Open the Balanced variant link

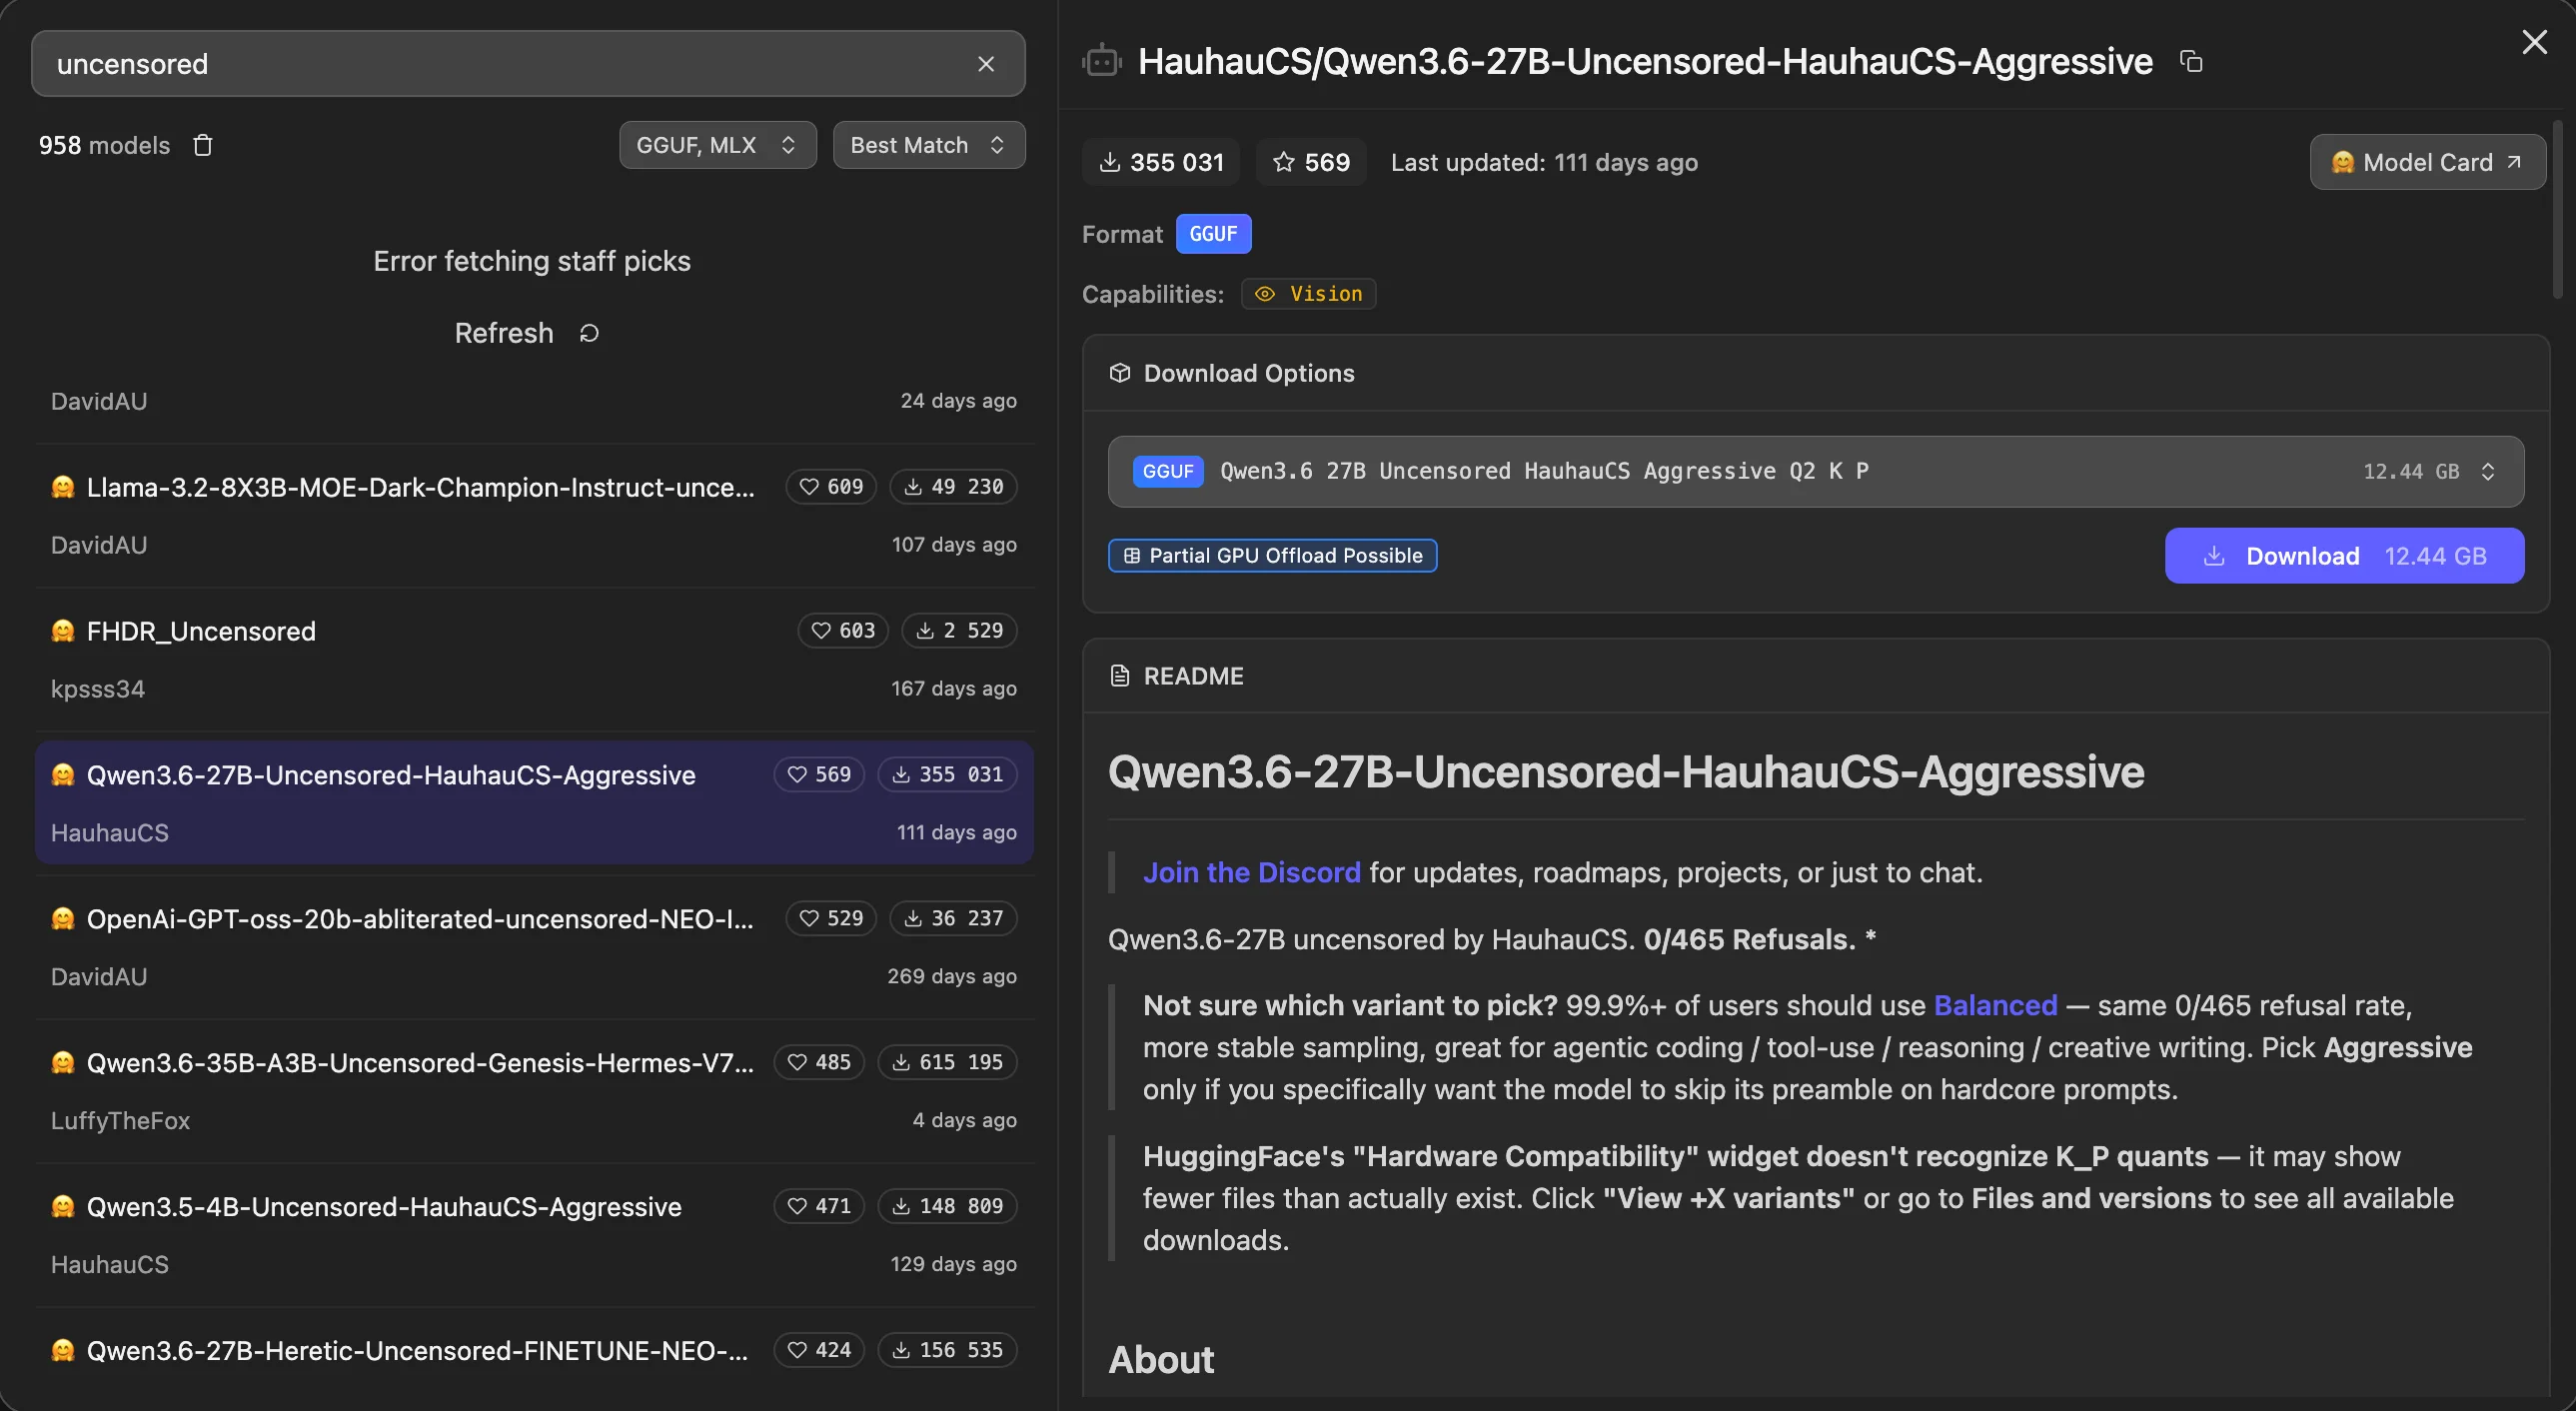pyautogui.click(x=1996, y=1006)
